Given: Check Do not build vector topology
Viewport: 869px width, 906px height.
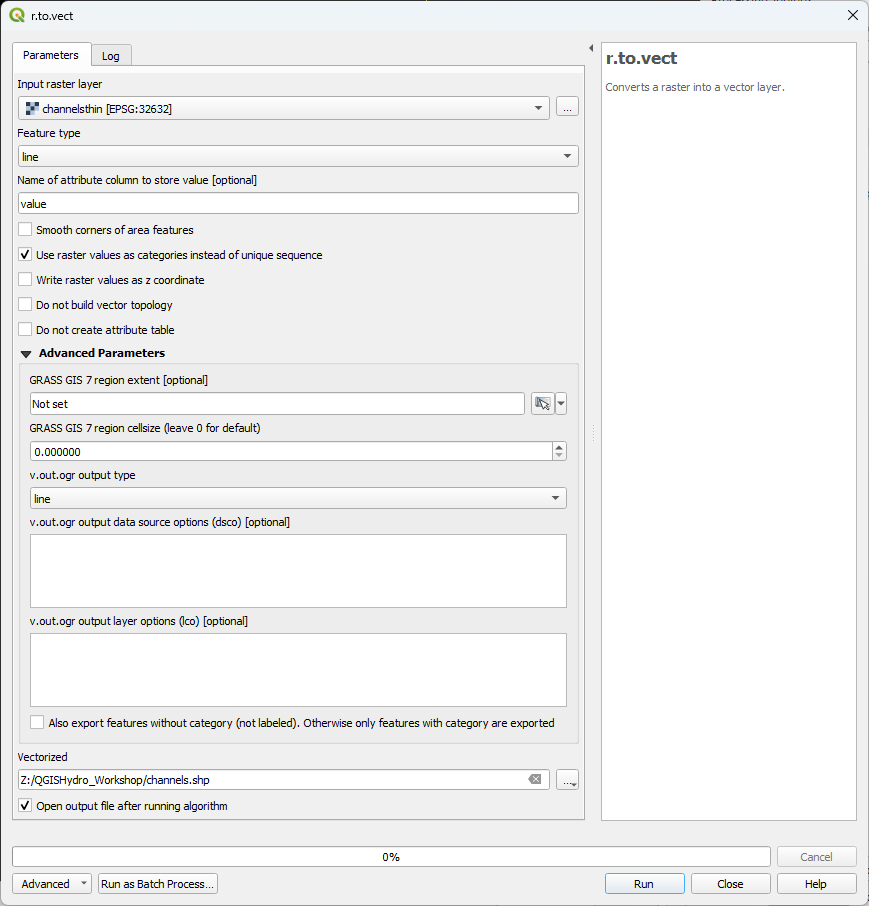Looking at the screenshot, I should pos(24,304).
